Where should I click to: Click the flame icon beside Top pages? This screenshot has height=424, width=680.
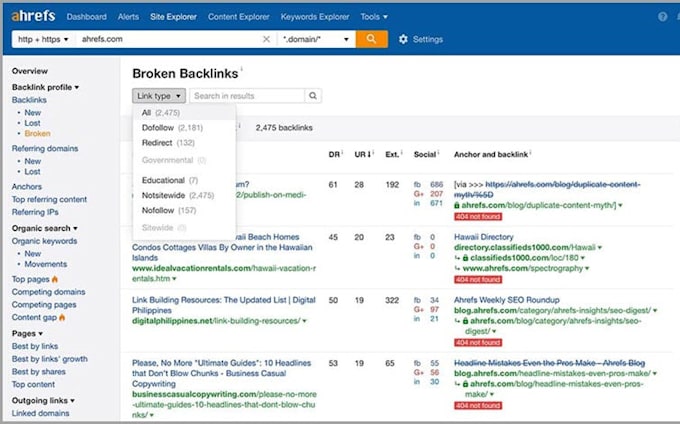pos(55,279)
